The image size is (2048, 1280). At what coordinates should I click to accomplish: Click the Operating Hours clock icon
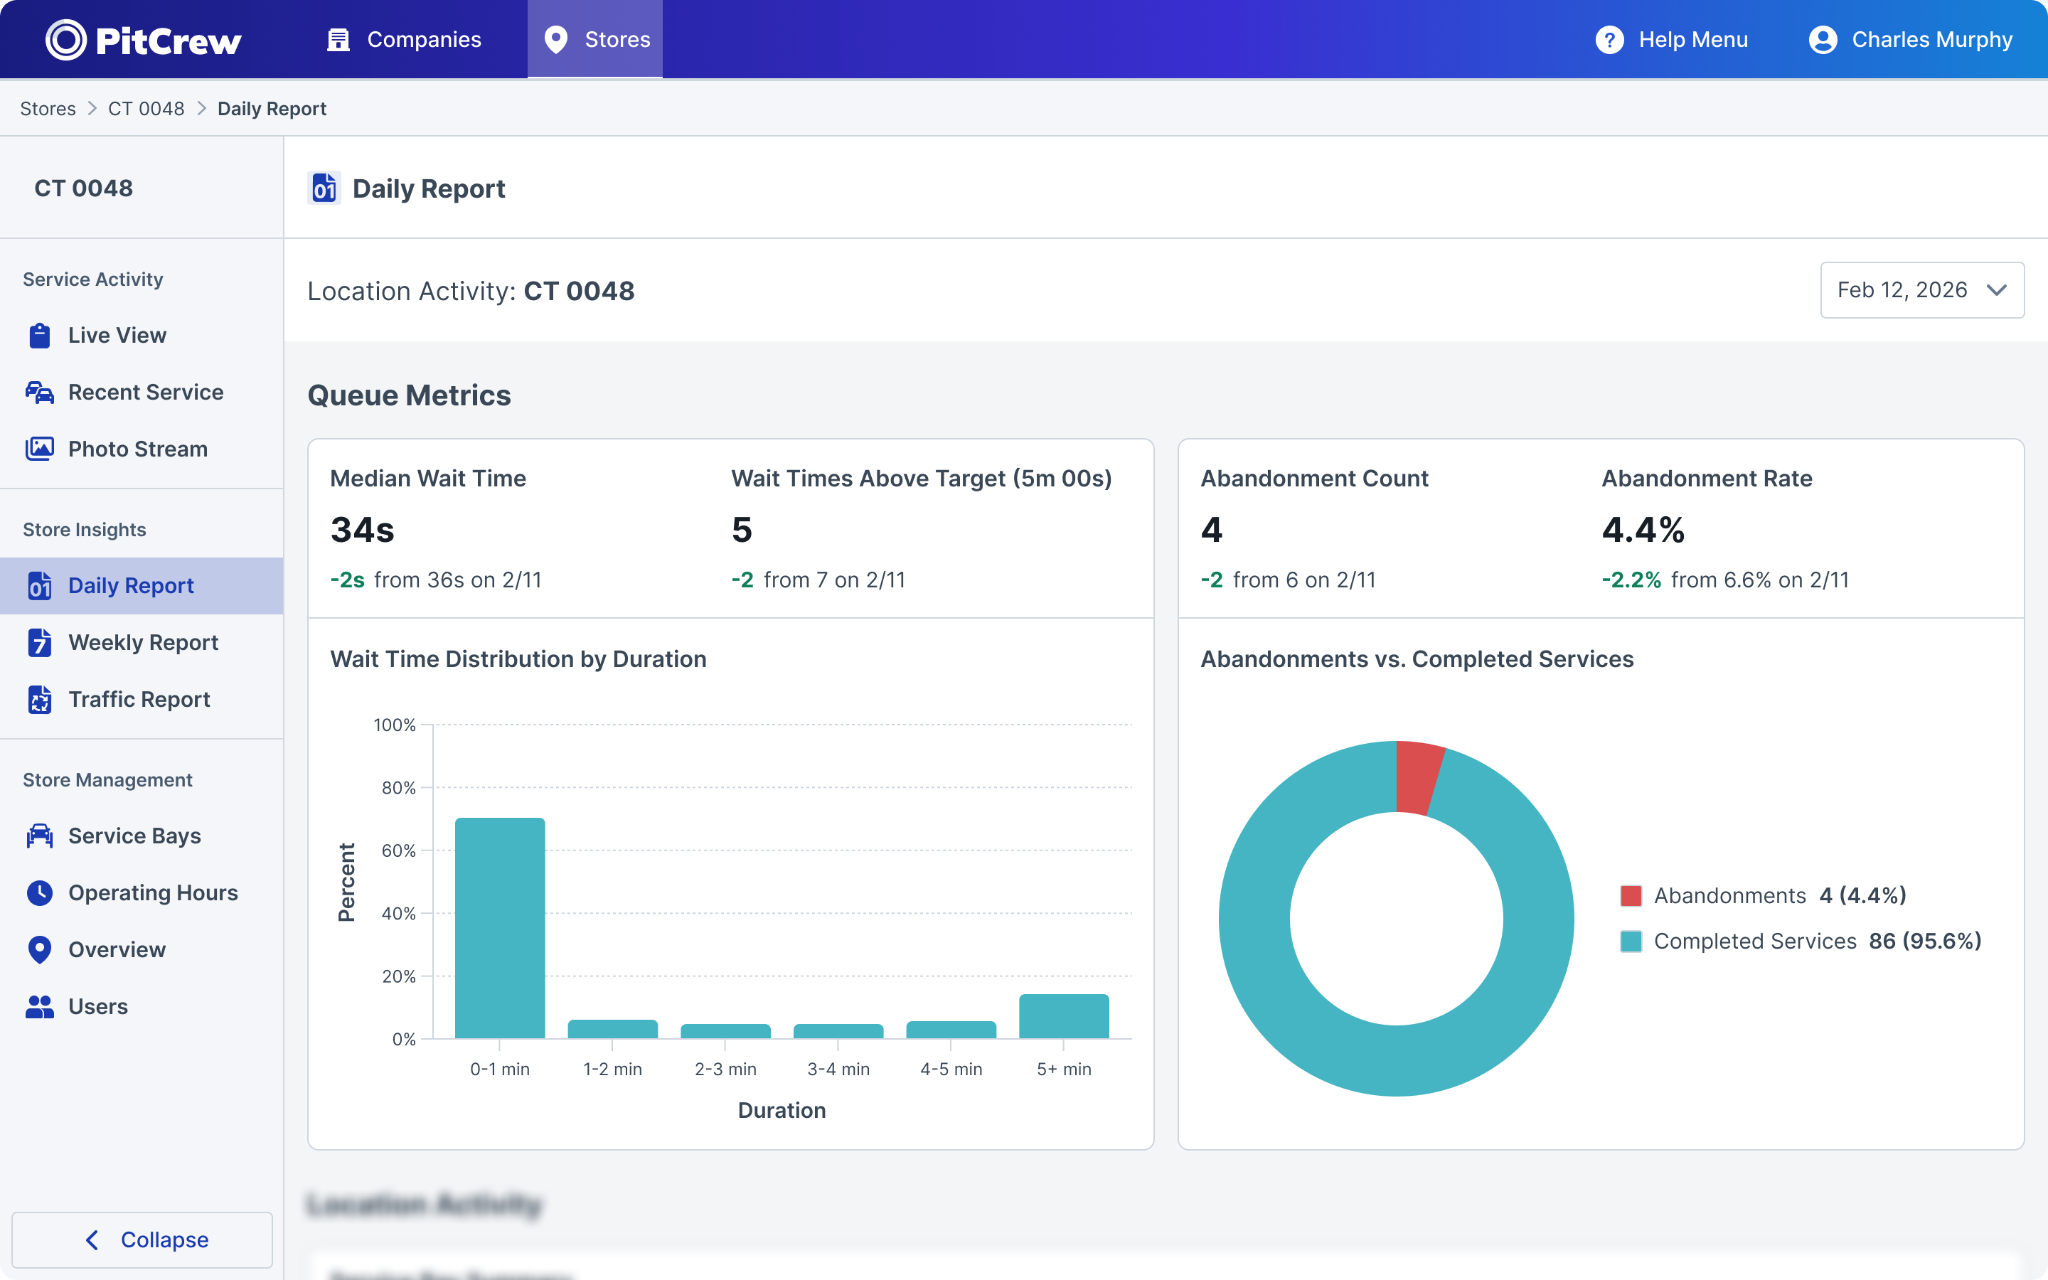(x=39, y=893)
